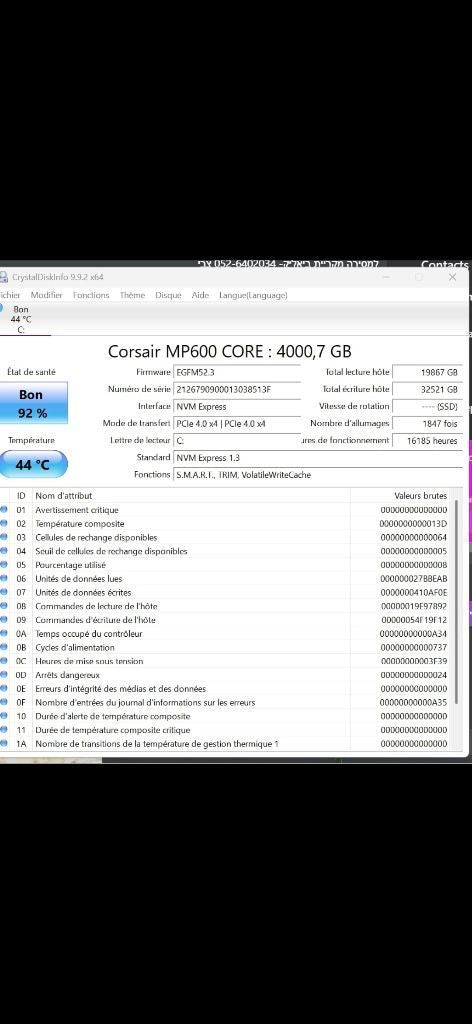Click the Vitesse de rotation value (SSD)
Image resolution: width=472 pixels, height=1024 pixels.
tap(428, 406)
